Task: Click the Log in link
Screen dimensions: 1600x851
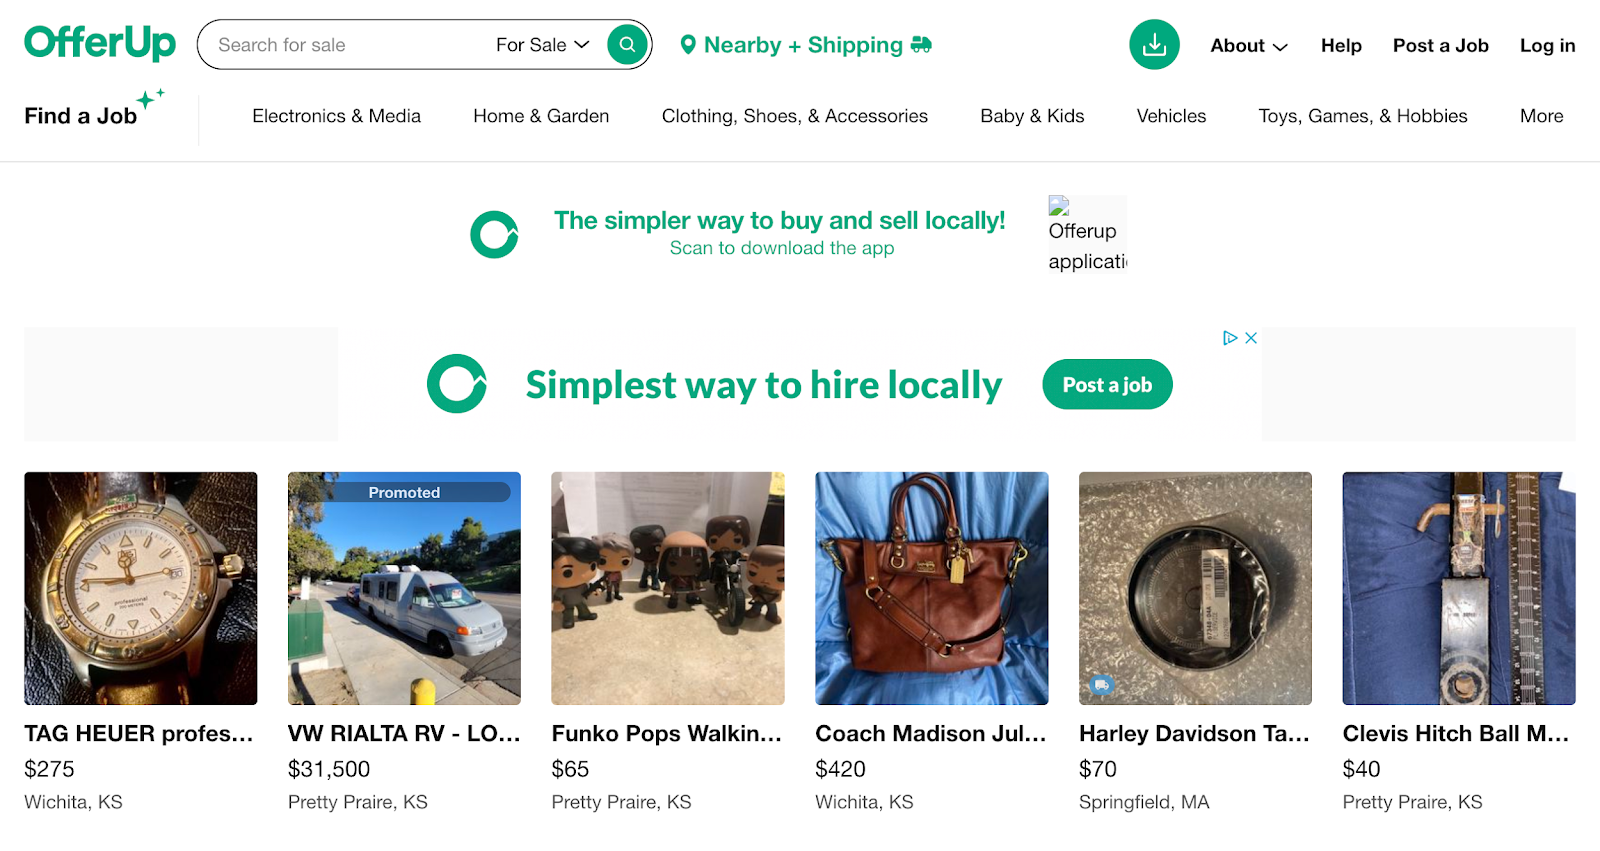Action: (x=1546, y=45)
